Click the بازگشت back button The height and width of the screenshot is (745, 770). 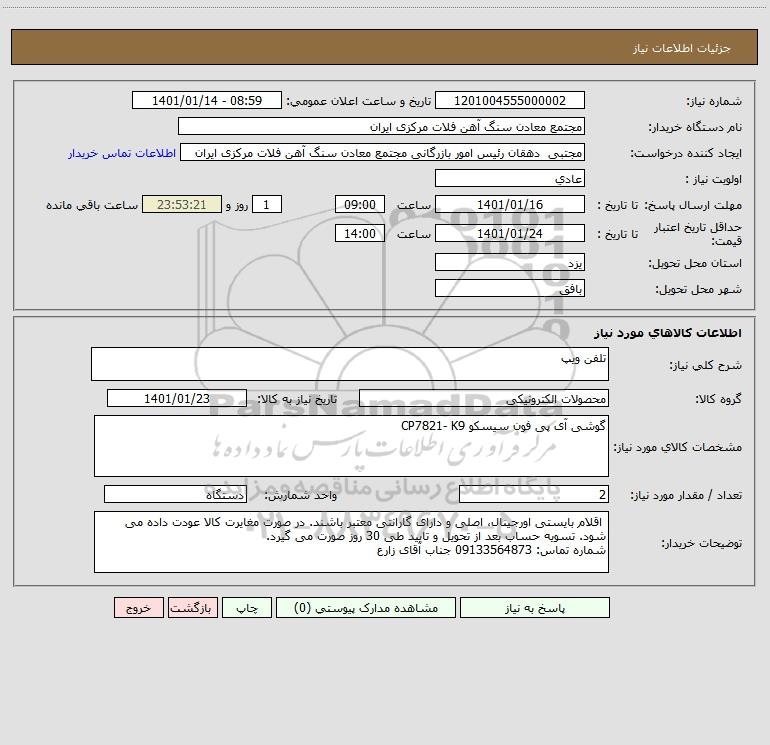tap(192, 608)
